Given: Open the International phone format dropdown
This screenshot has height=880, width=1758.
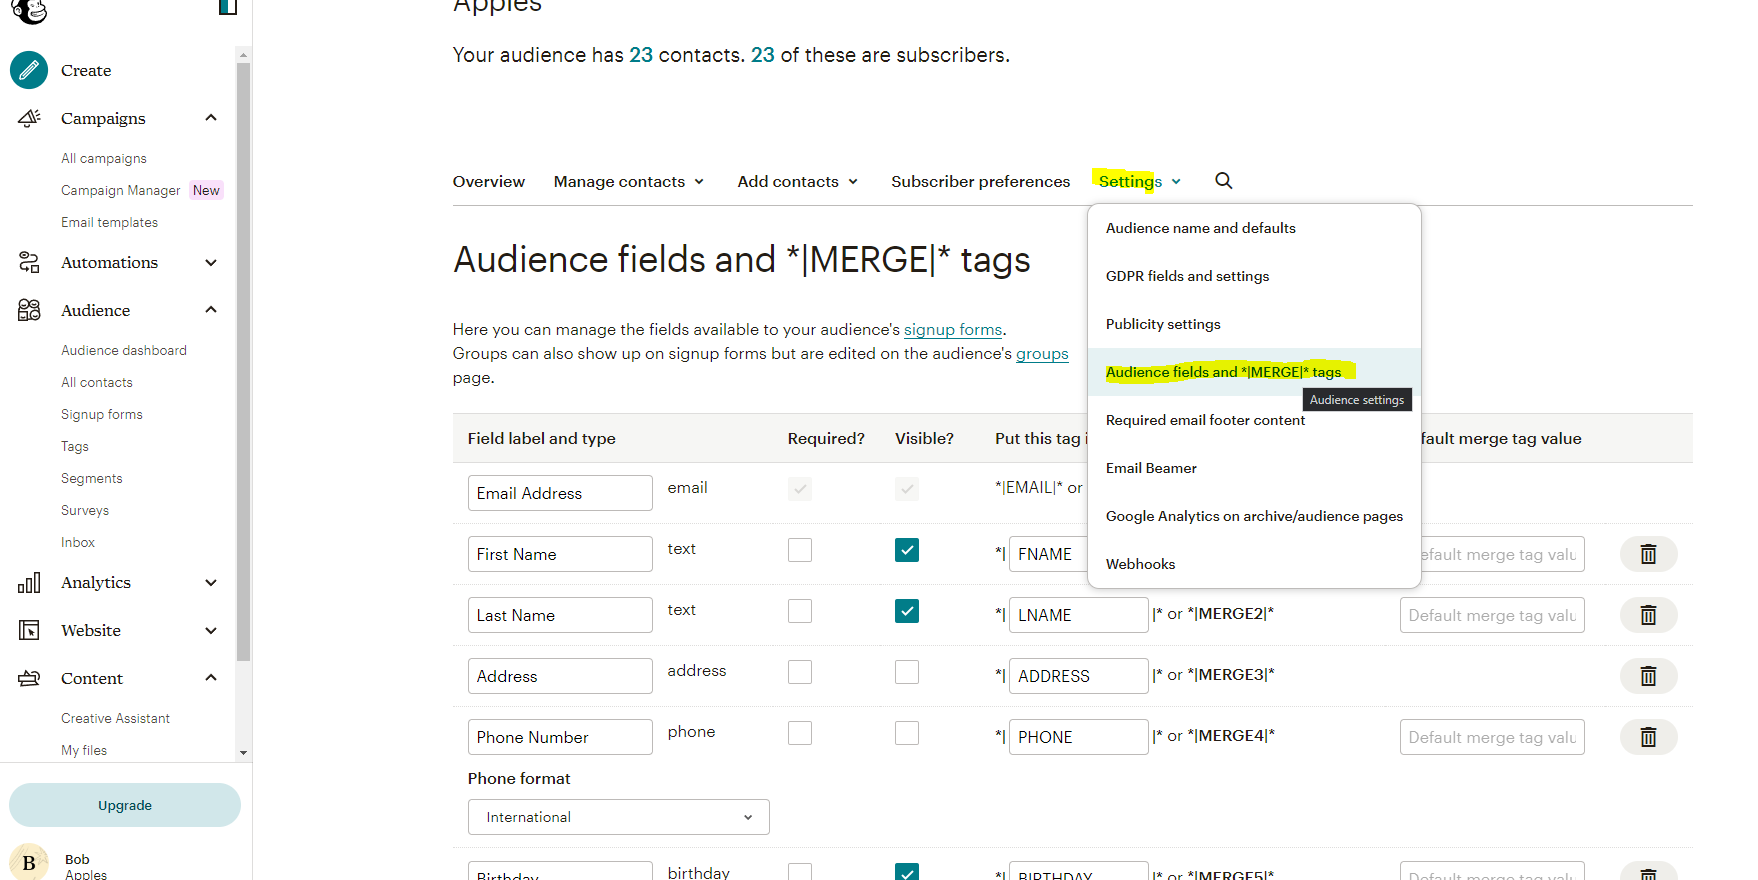Looking at the screenshot, I should coord(619,817).
